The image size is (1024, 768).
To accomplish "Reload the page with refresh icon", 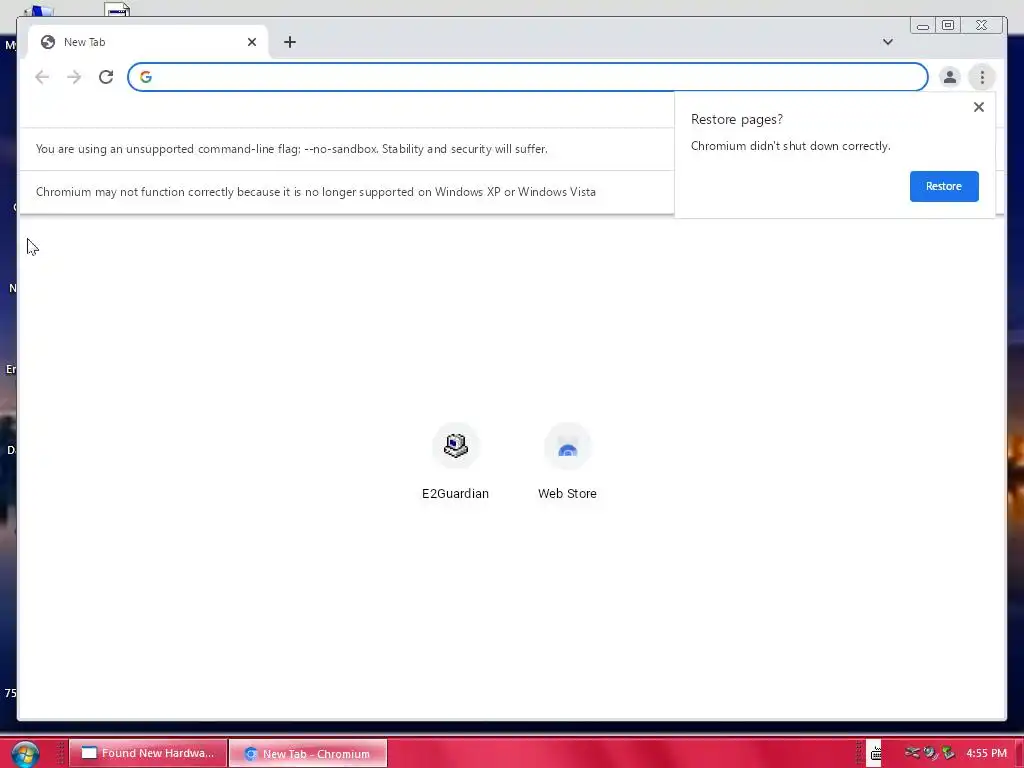I will click(106, 77).
